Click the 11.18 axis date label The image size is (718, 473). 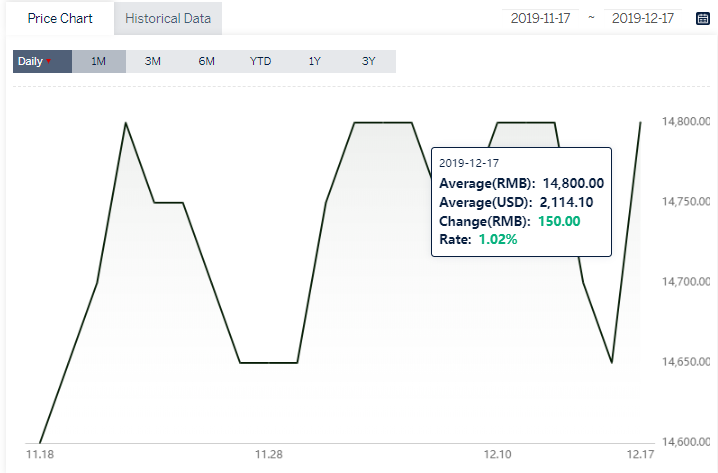point(40,454)
